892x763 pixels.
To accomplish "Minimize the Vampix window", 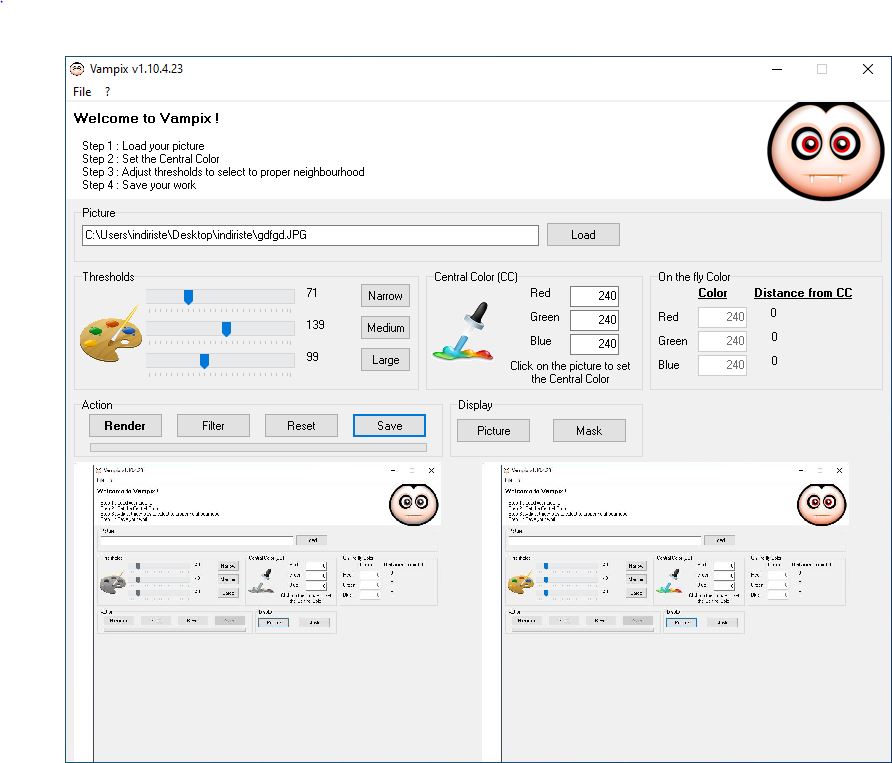I will pyautogui.click(x=777, y=69).
